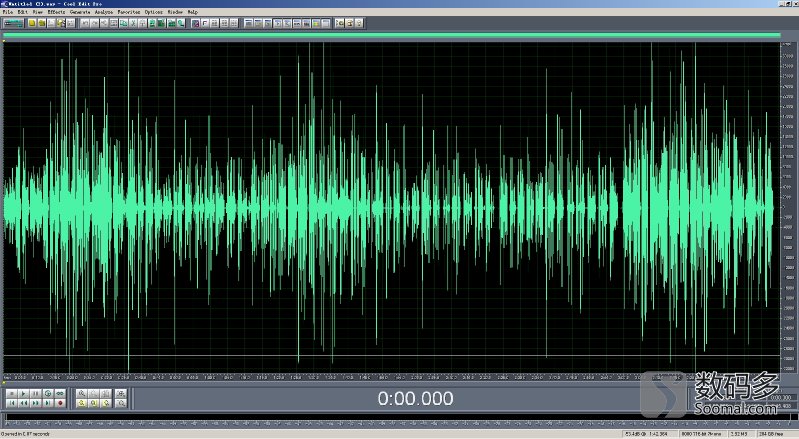799x439 pixels.
Task: Click Zoom Out Horizontally magnifier icon
Action: (94, 393)
